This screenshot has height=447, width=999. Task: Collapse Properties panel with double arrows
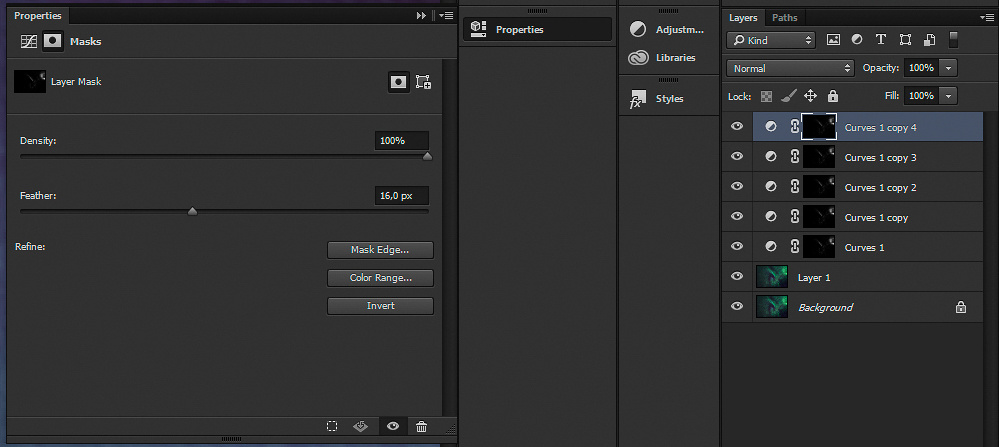click(421, 15)
